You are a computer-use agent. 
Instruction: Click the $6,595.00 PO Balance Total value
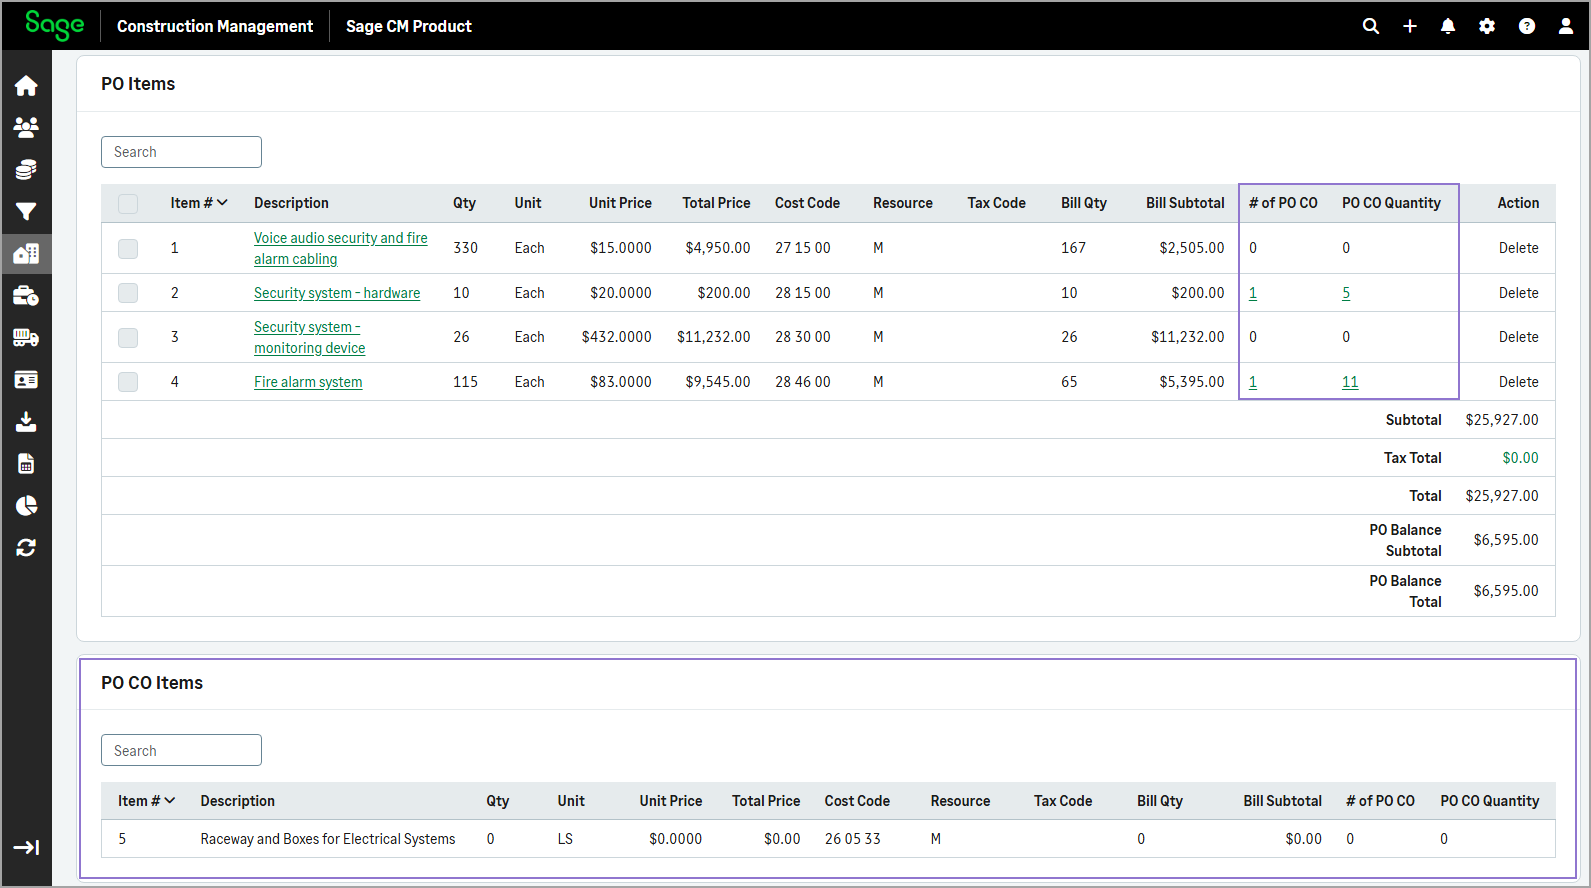[x=1506, y=591]
